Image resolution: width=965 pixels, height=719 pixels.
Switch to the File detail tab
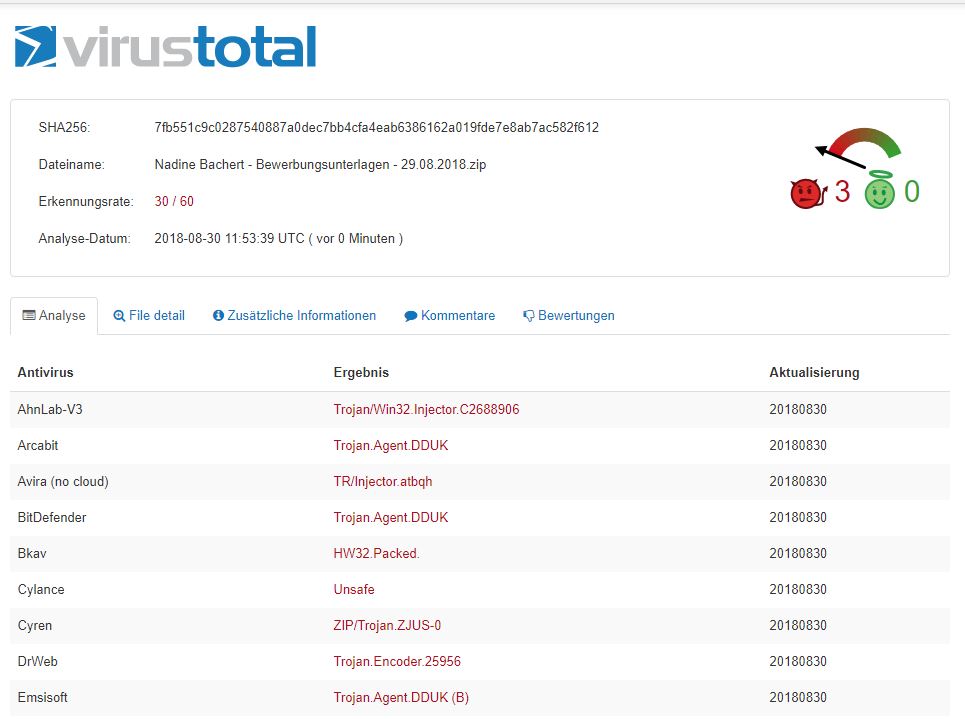click(149, 316)
